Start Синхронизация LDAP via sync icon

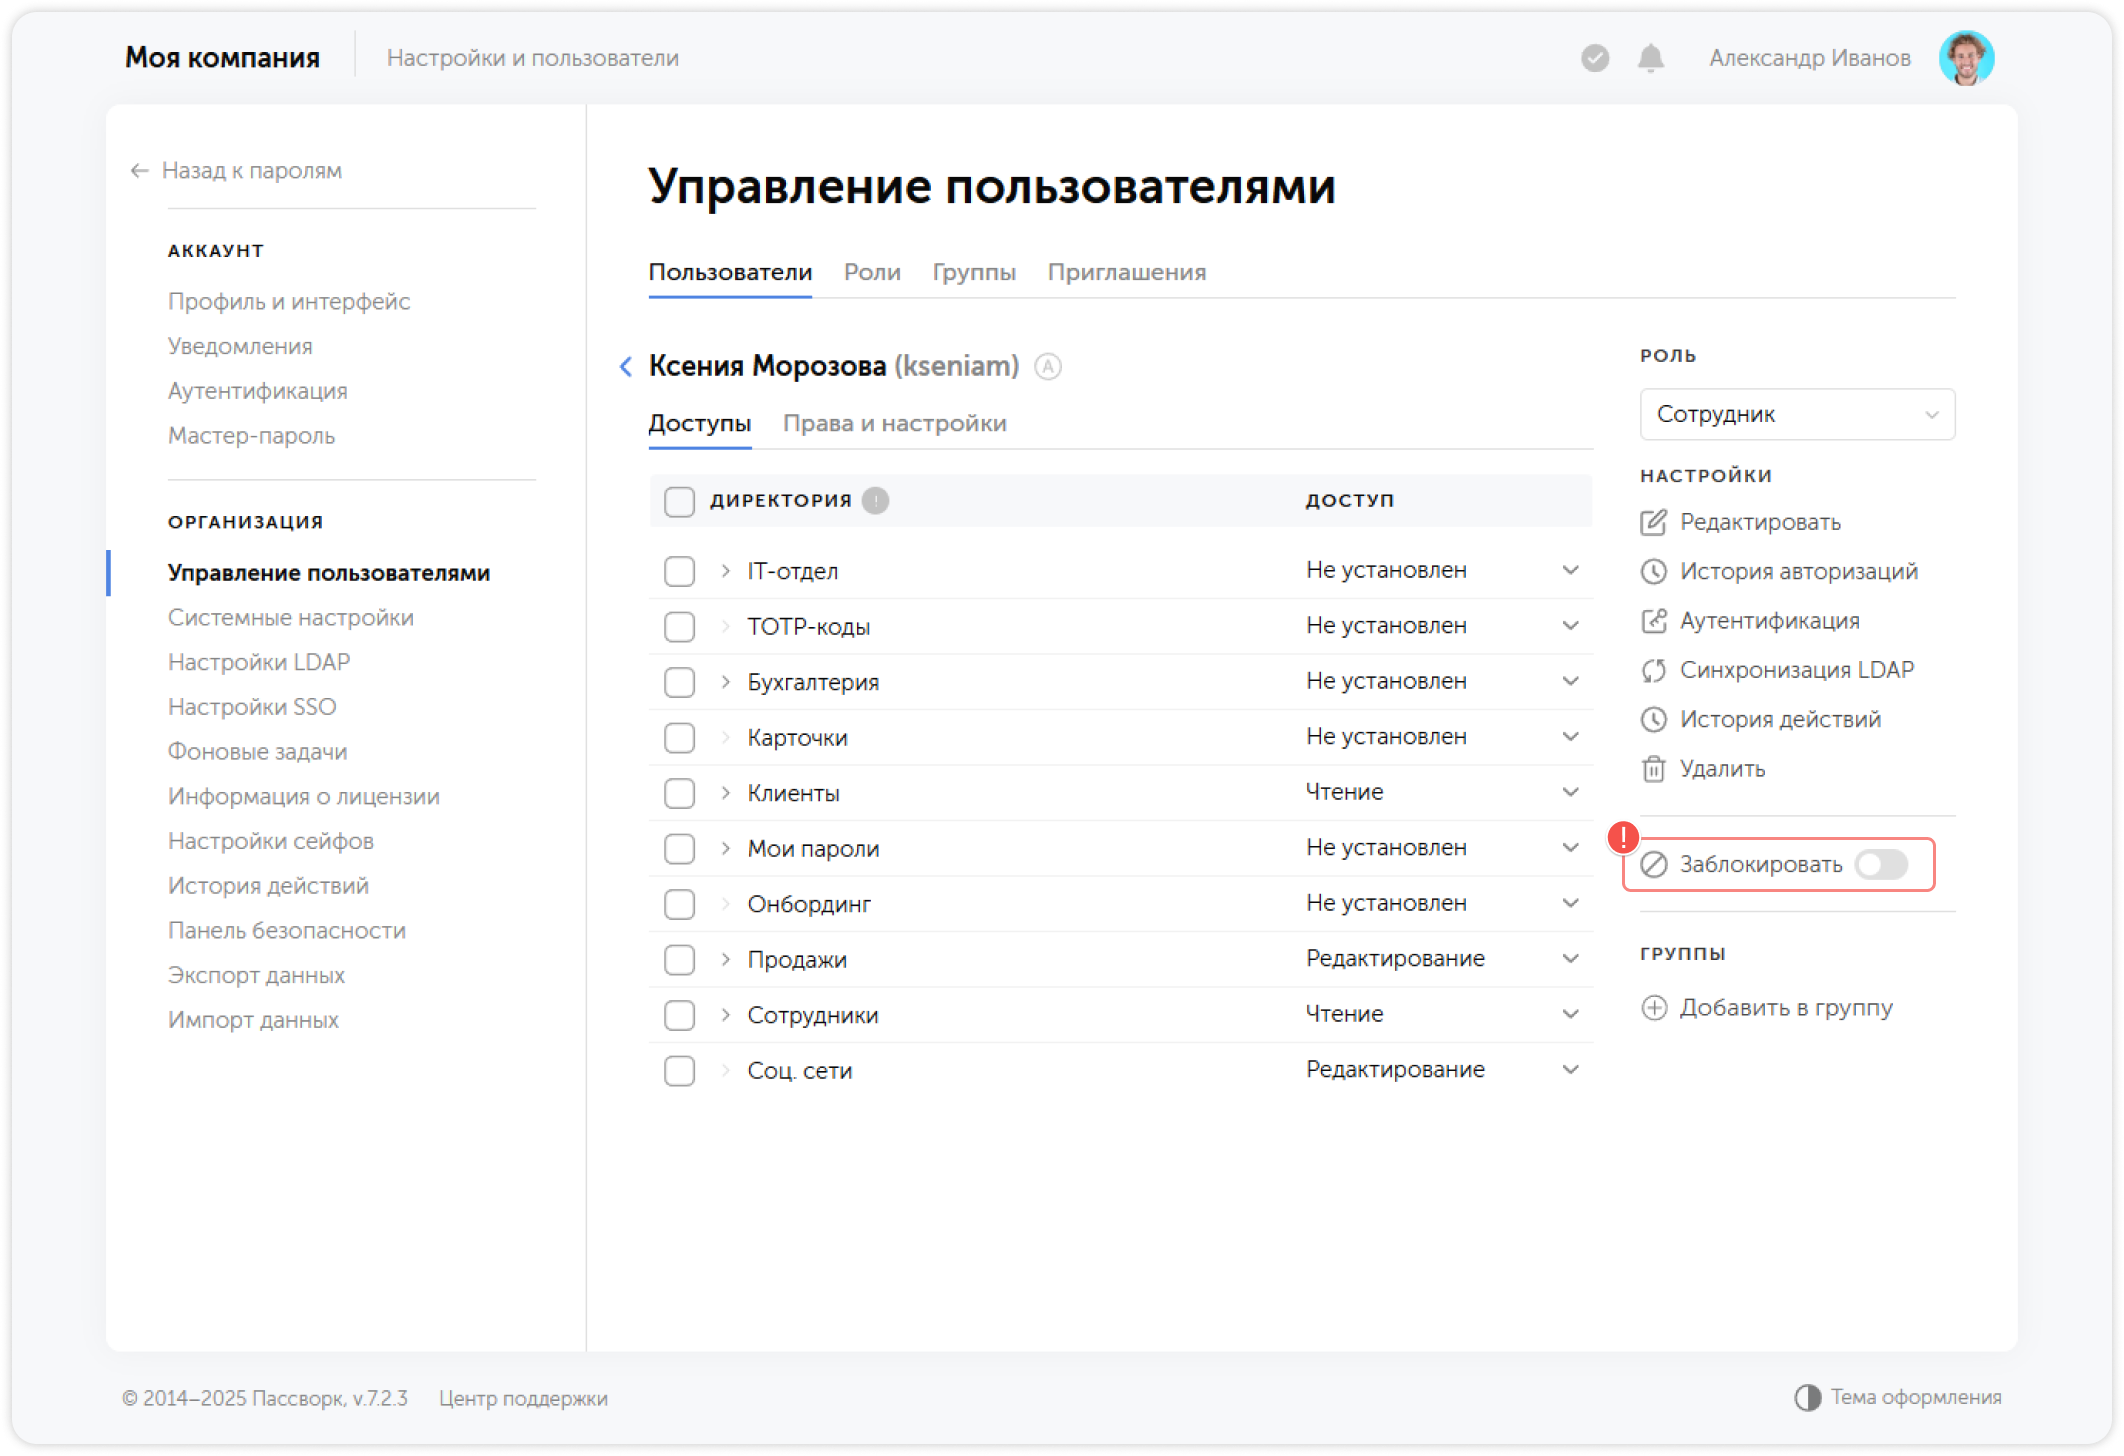click(x=1655, y=669)
